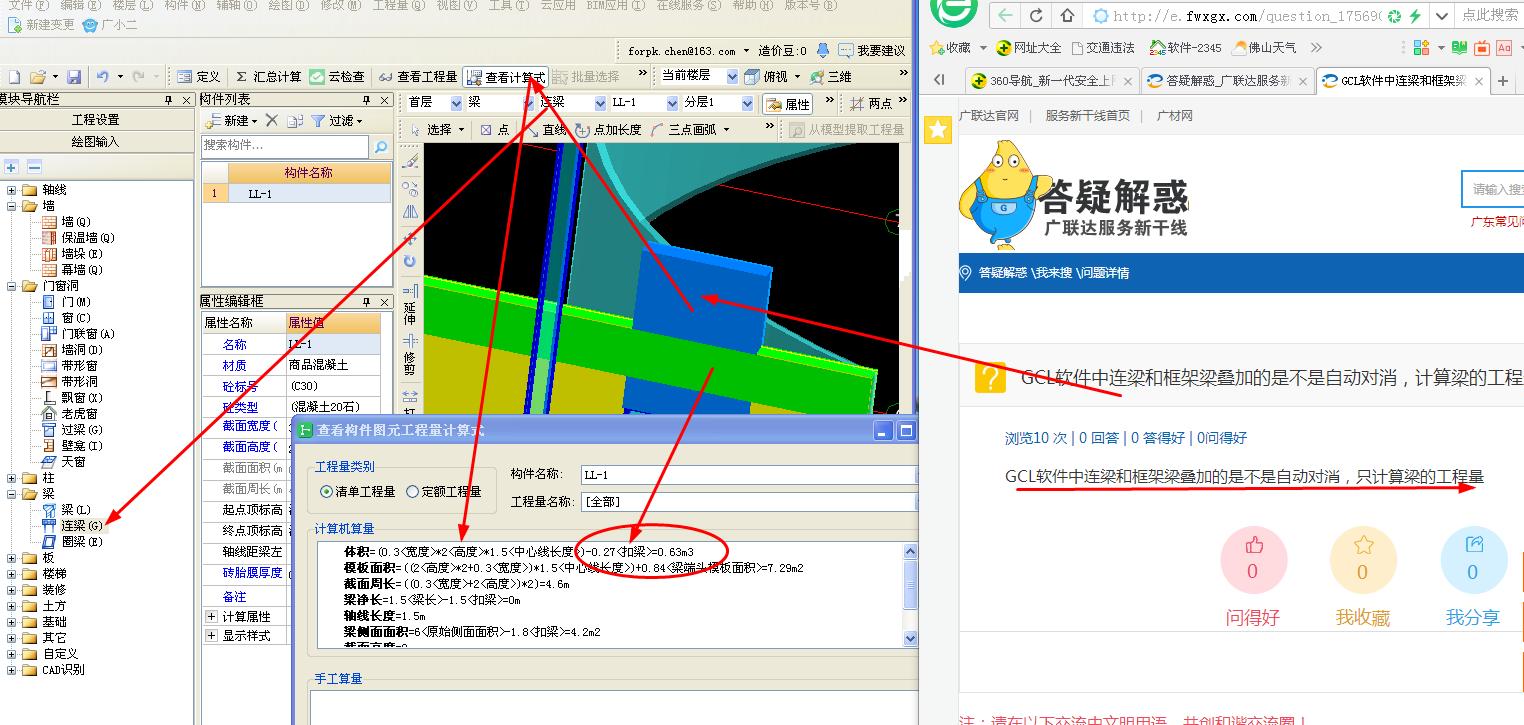
Task: Select LL-1 row in component list
Action: pyautogui.click(x=297, y=194)
